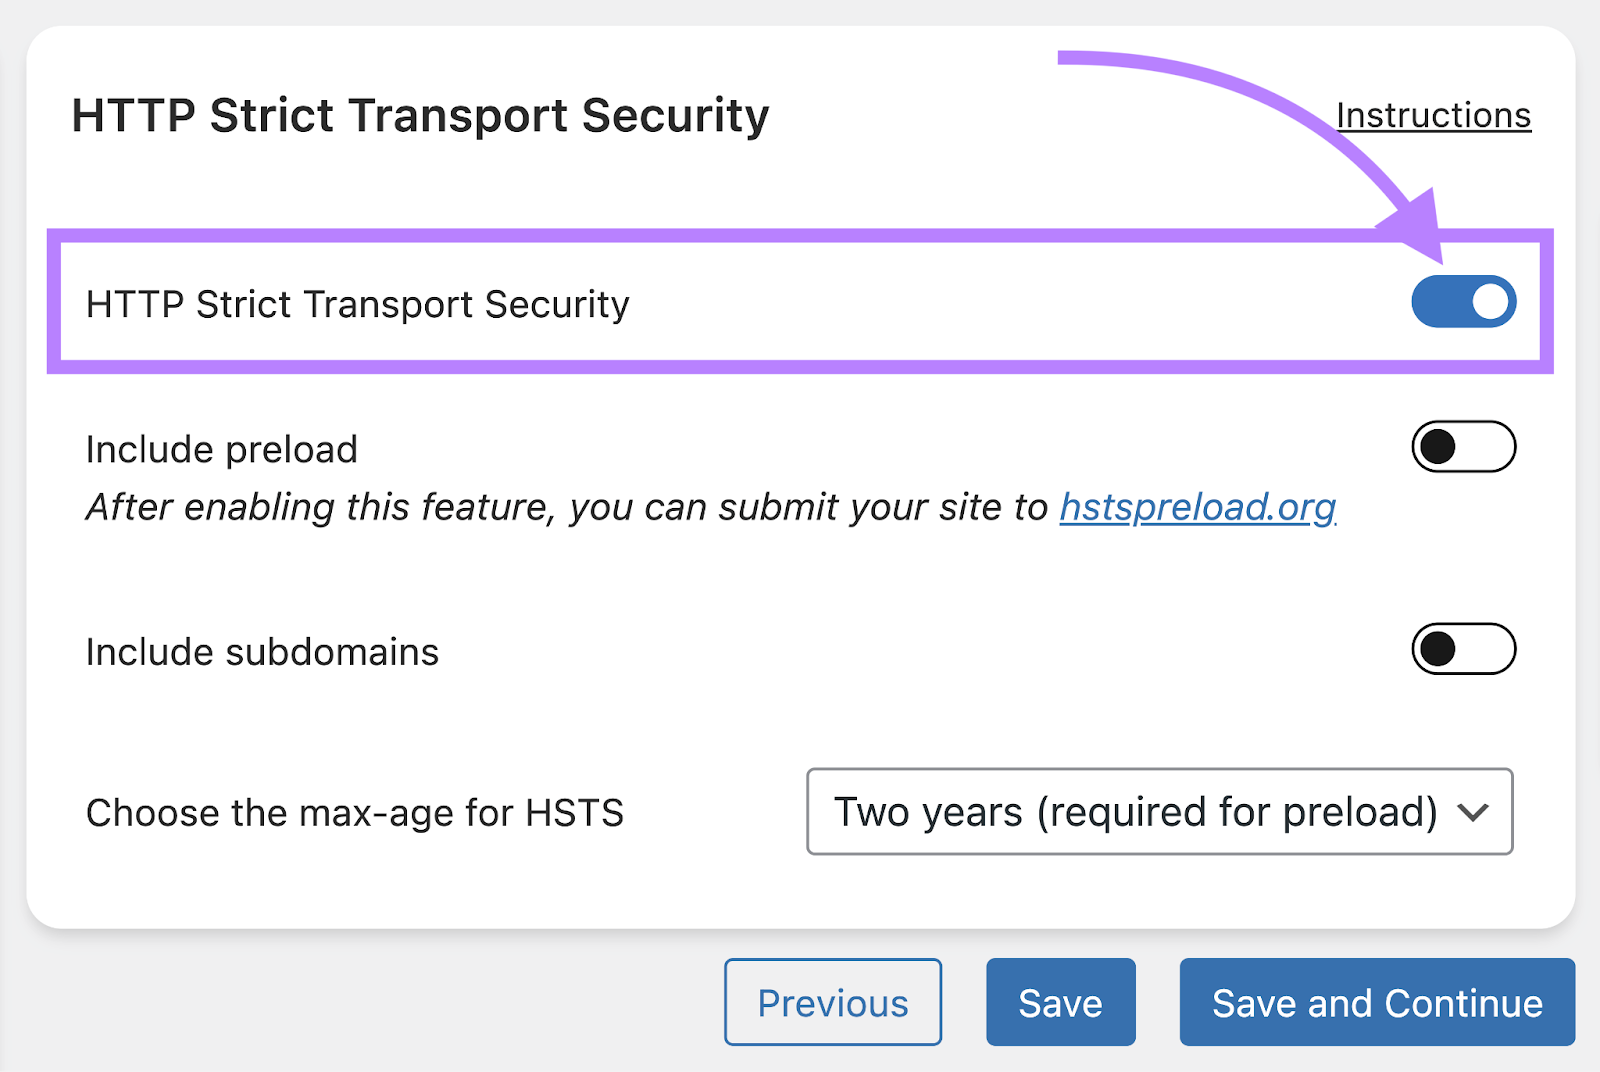Enable the Include preload switch
Screen dimensions: 1600x1072
(1462, 448)
